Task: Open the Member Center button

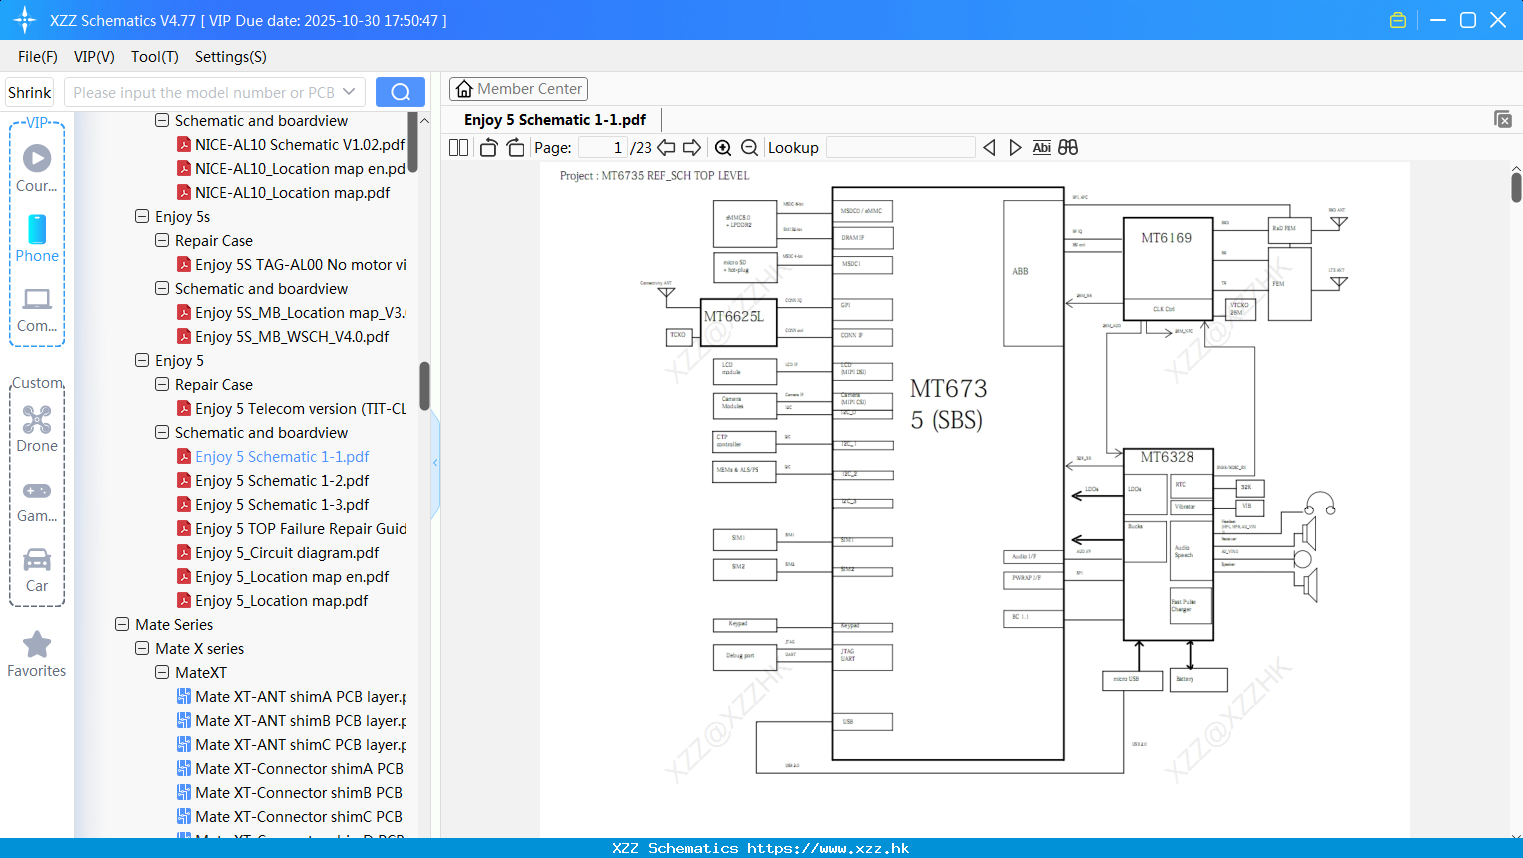Action: (x=518, y=89)
